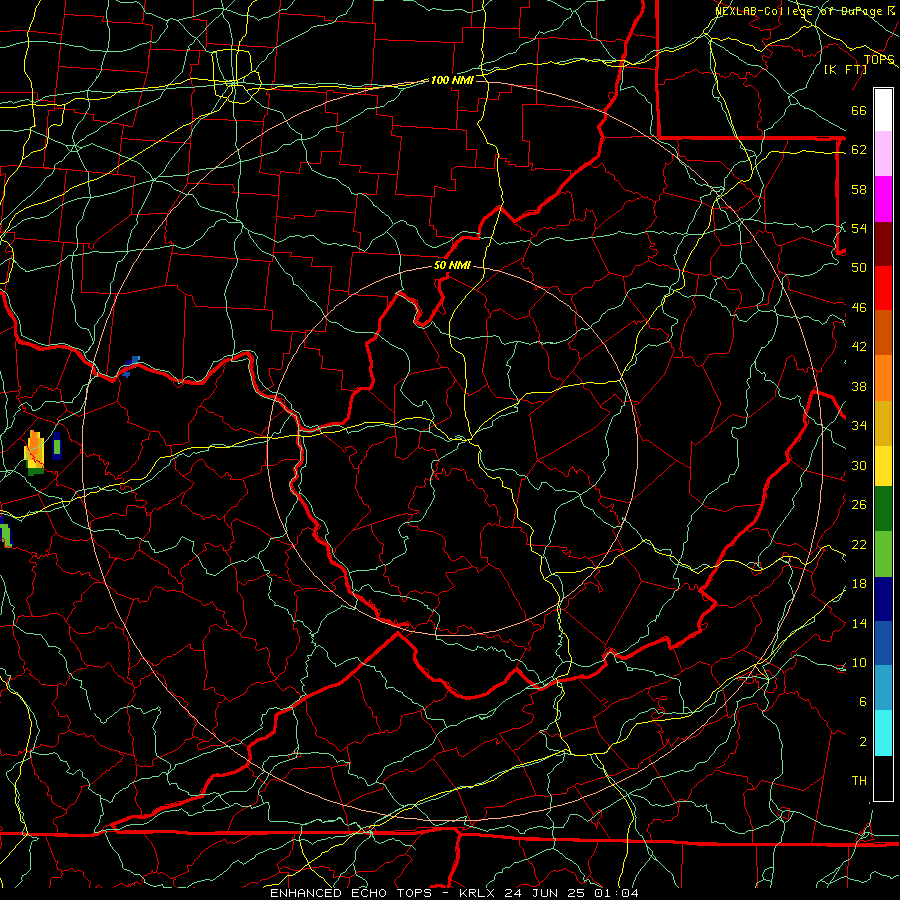Click the cyan legend swatch

(x=883, y=733)
